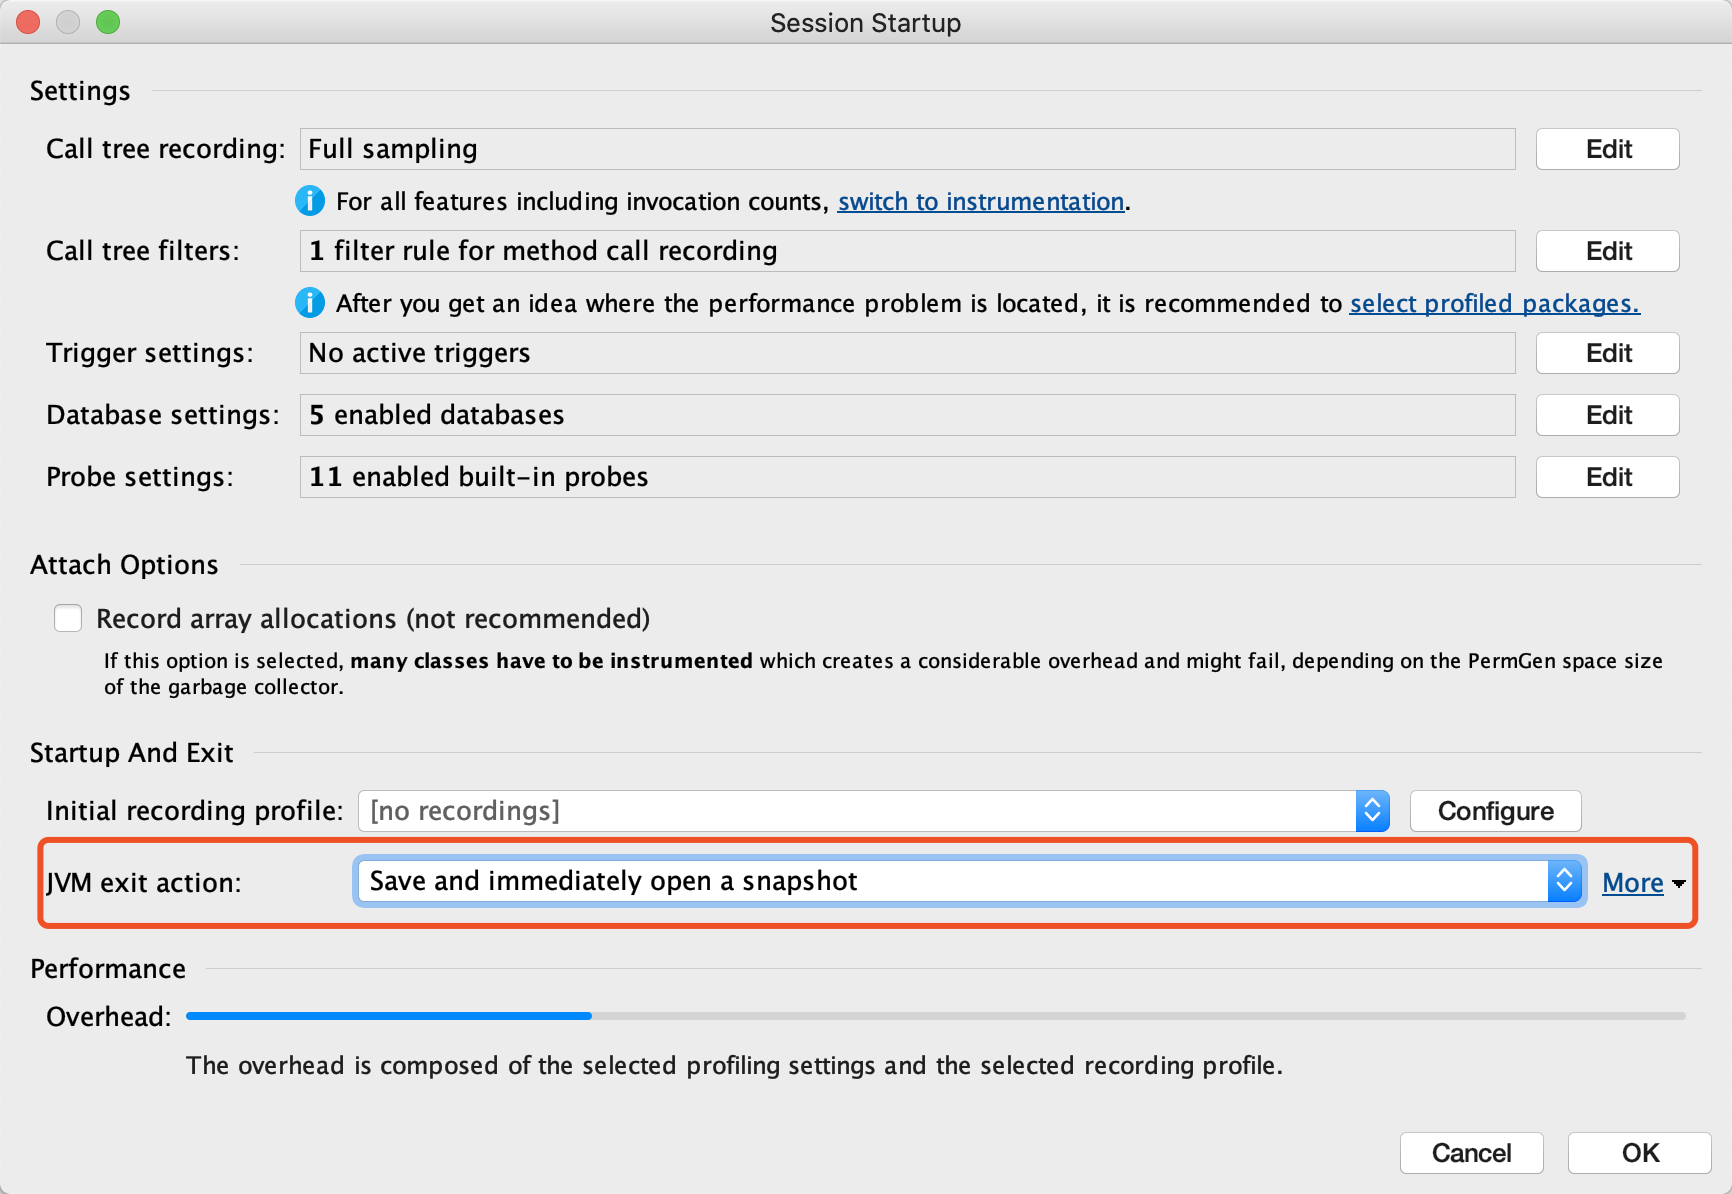Edit the Trigger settings
1732x1194 pixels.
[x=1606, y=353]
